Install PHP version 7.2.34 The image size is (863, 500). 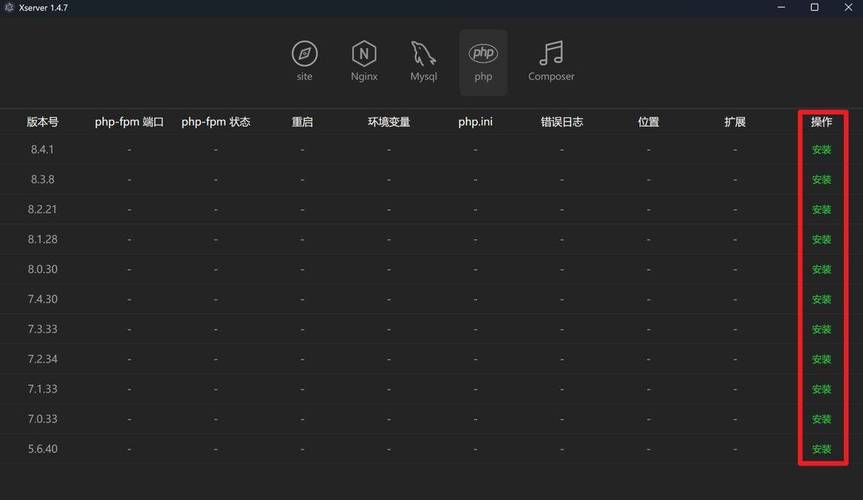(x=821, y=359)
